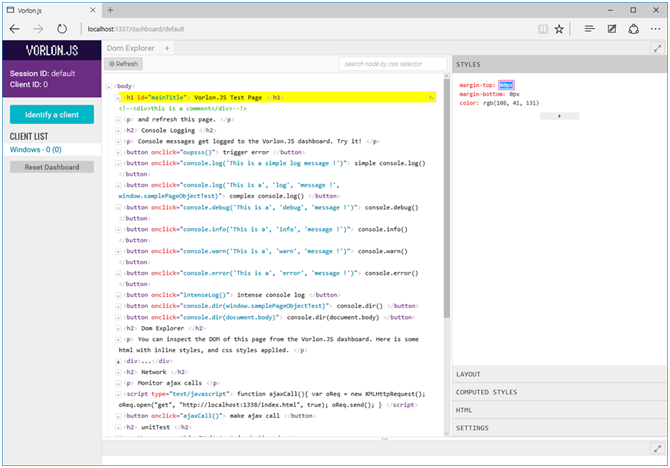This screenshot has width=670, height=468.
Task: Go back with the browser back arrow
Action: [x=15, y=29]
